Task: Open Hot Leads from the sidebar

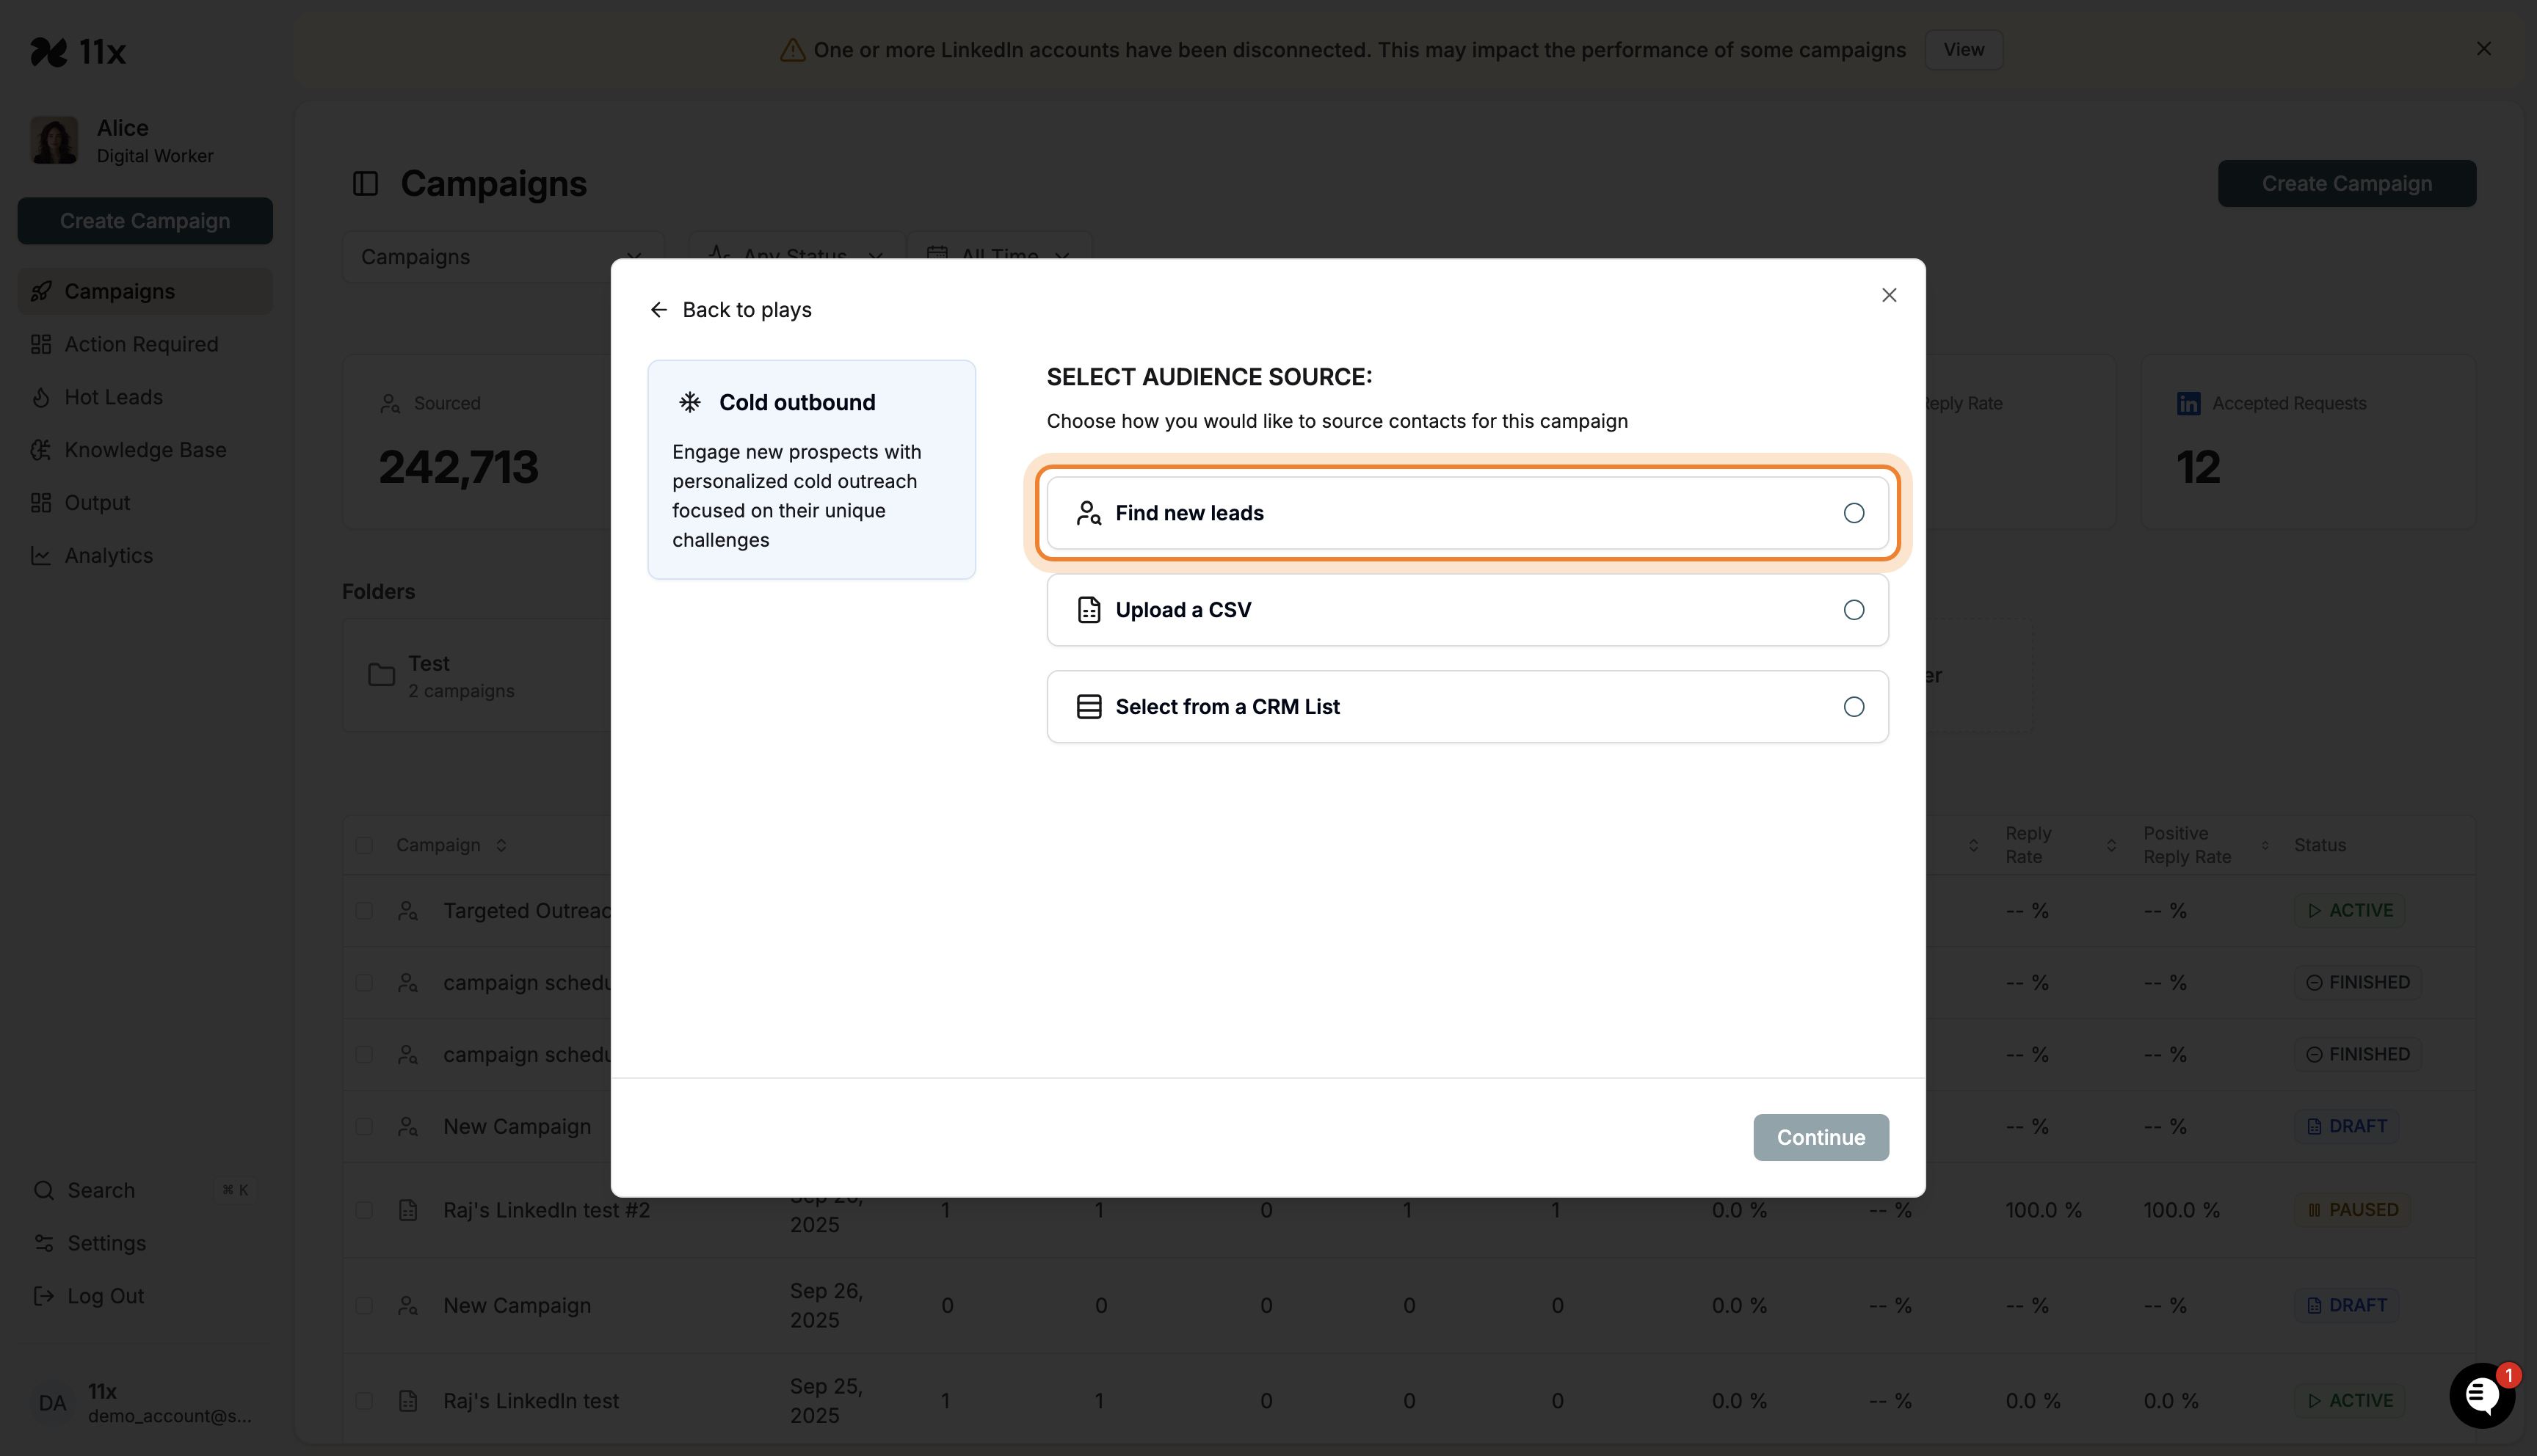Action: pyautogui.click(x=113, y=397)
